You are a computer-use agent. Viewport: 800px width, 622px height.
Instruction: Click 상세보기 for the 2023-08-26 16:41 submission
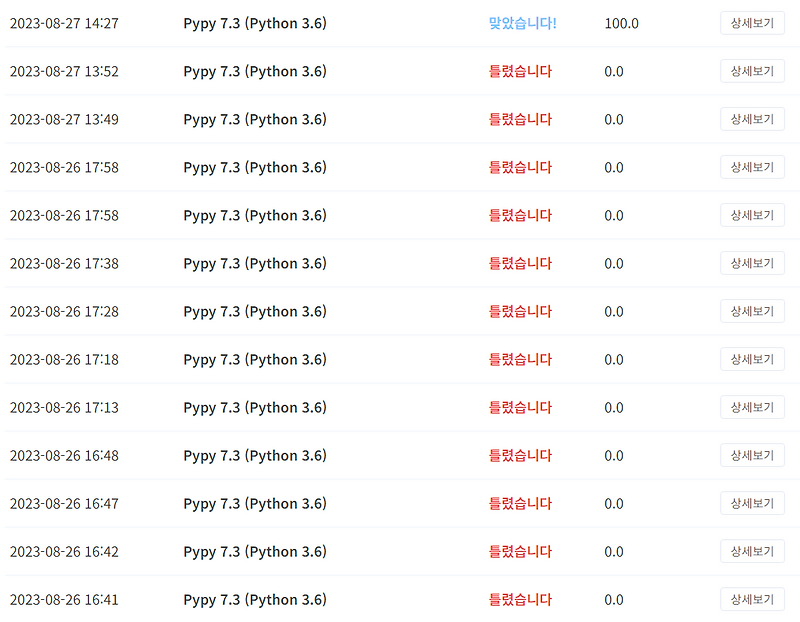pos(752,599)
